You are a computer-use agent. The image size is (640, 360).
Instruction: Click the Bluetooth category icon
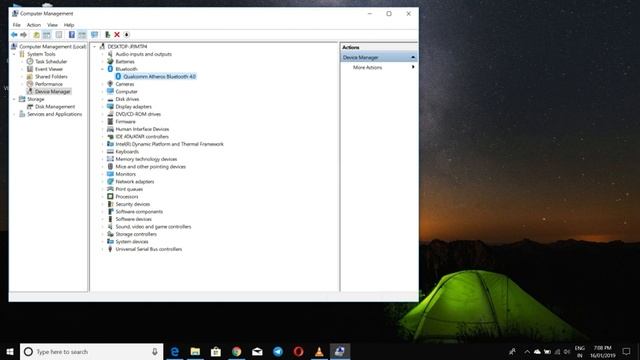pos(110,69)
